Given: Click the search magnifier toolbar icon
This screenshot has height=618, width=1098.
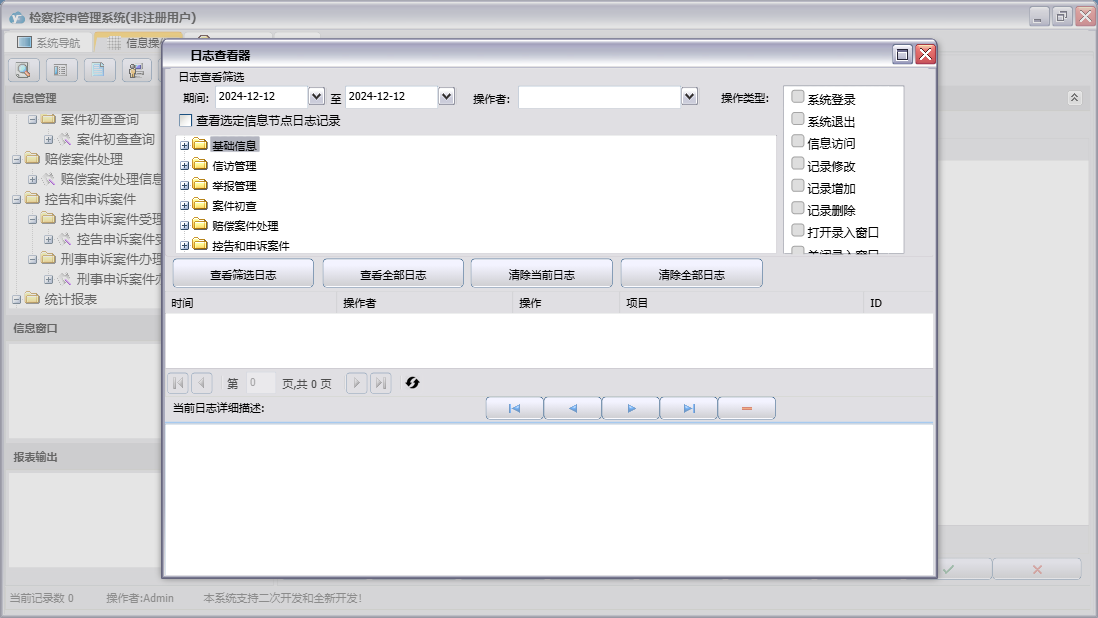Looking at the screenshot, I should point(23,70).
